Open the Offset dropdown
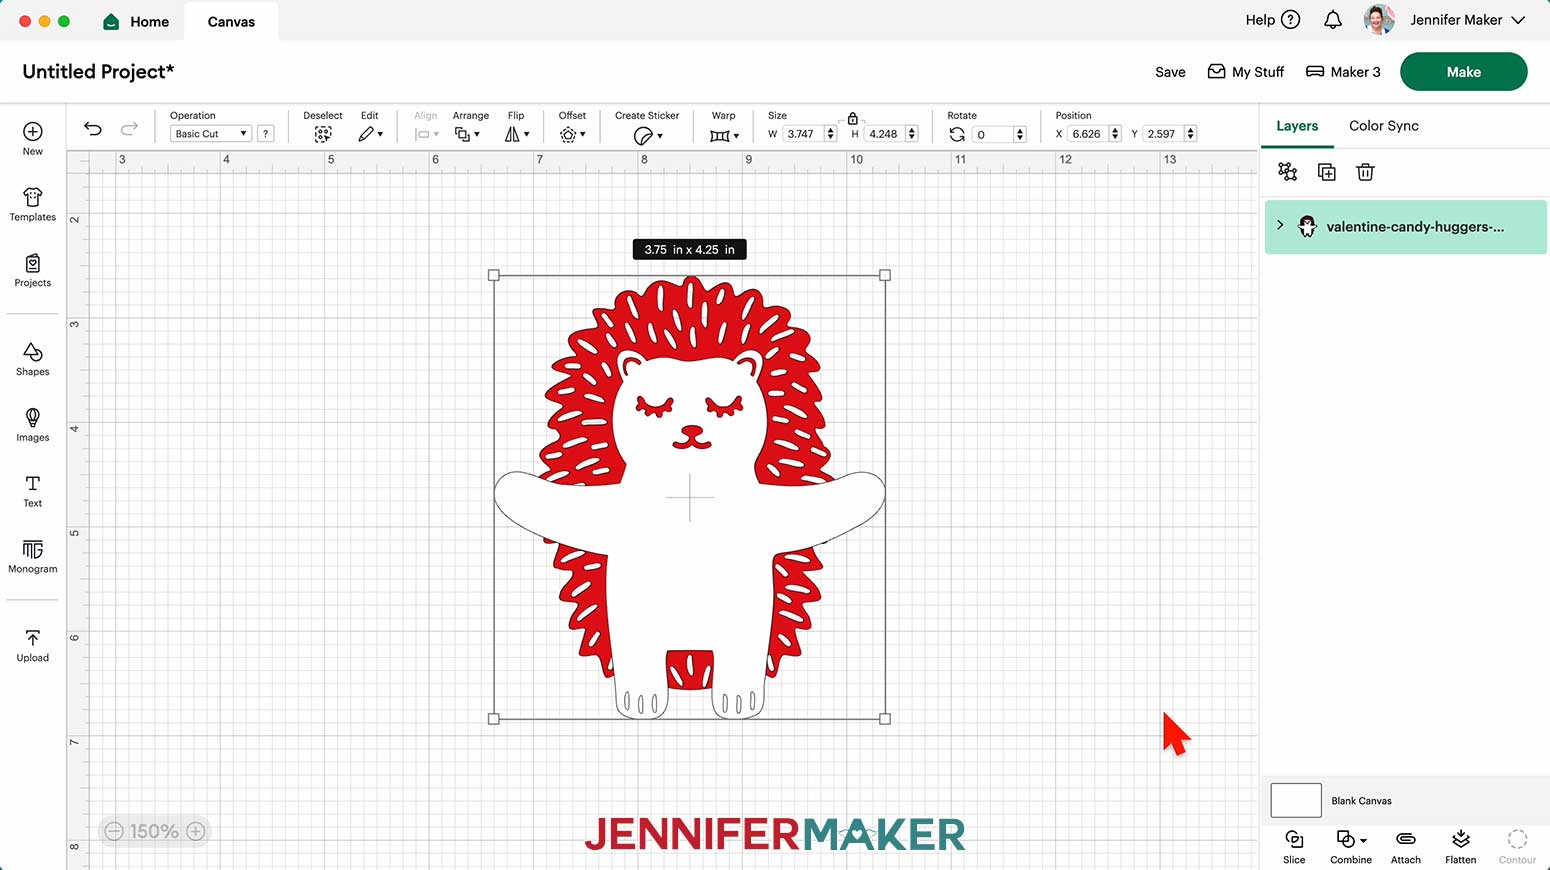This screenshot has height=870, width=1550. 573,134
